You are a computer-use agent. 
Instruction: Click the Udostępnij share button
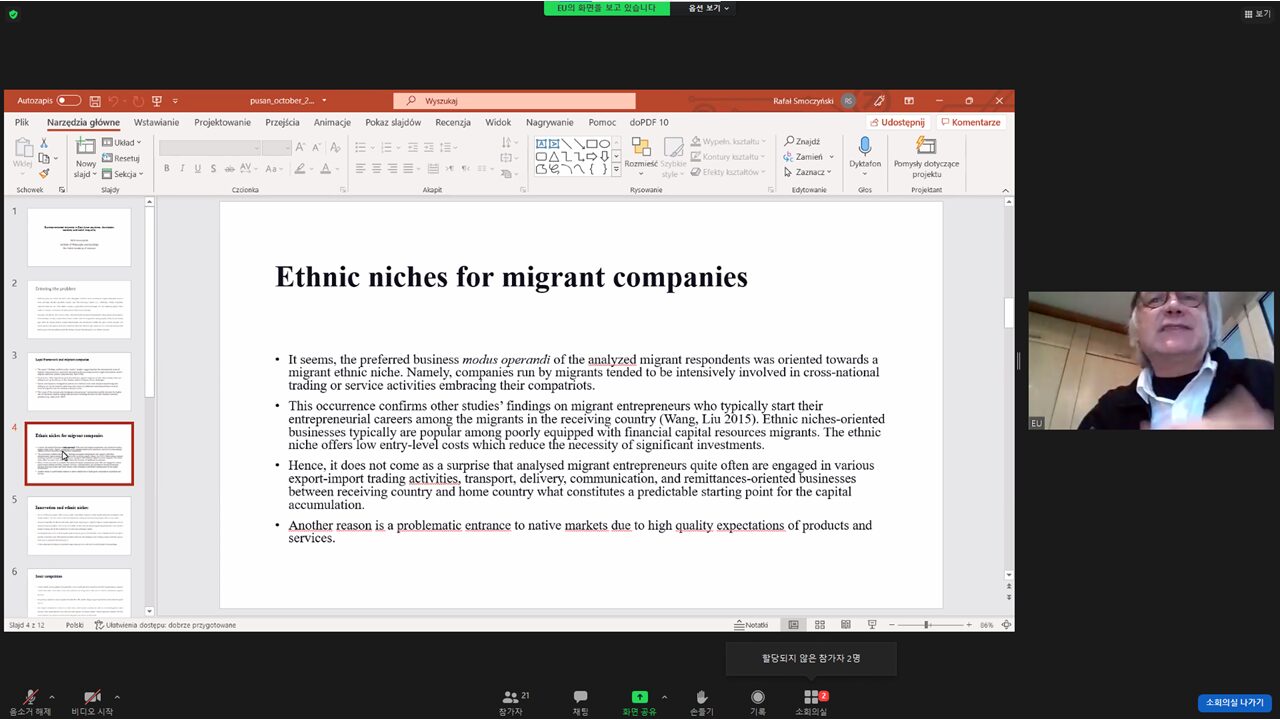pyautogui.click(x=896, y=122)
